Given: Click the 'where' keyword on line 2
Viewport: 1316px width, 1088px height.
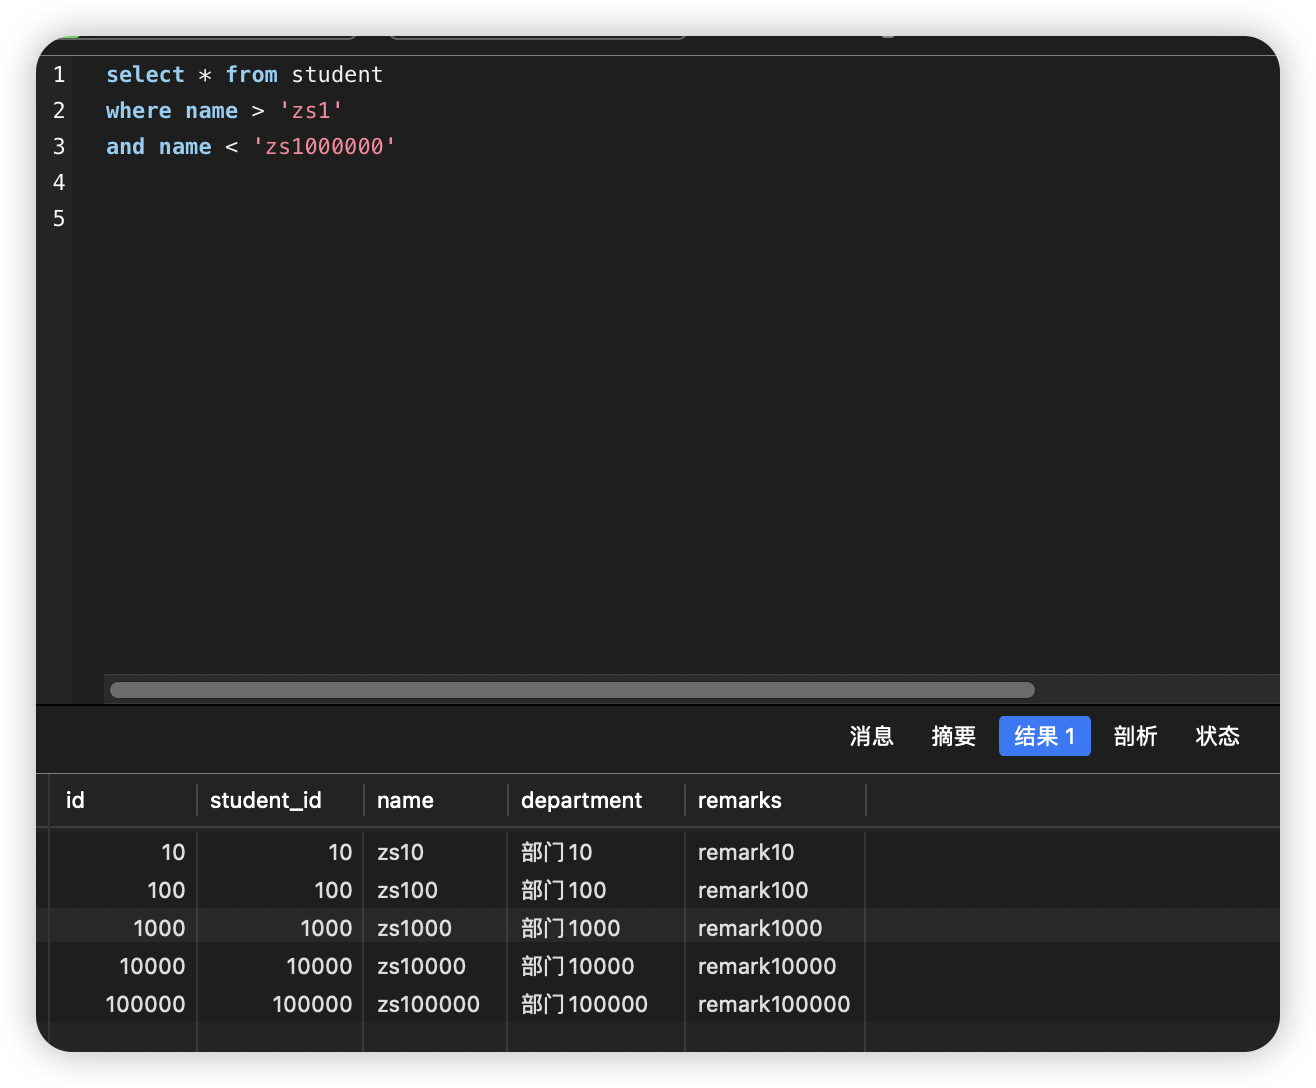Looking at the screenshot, I should 138,111.
